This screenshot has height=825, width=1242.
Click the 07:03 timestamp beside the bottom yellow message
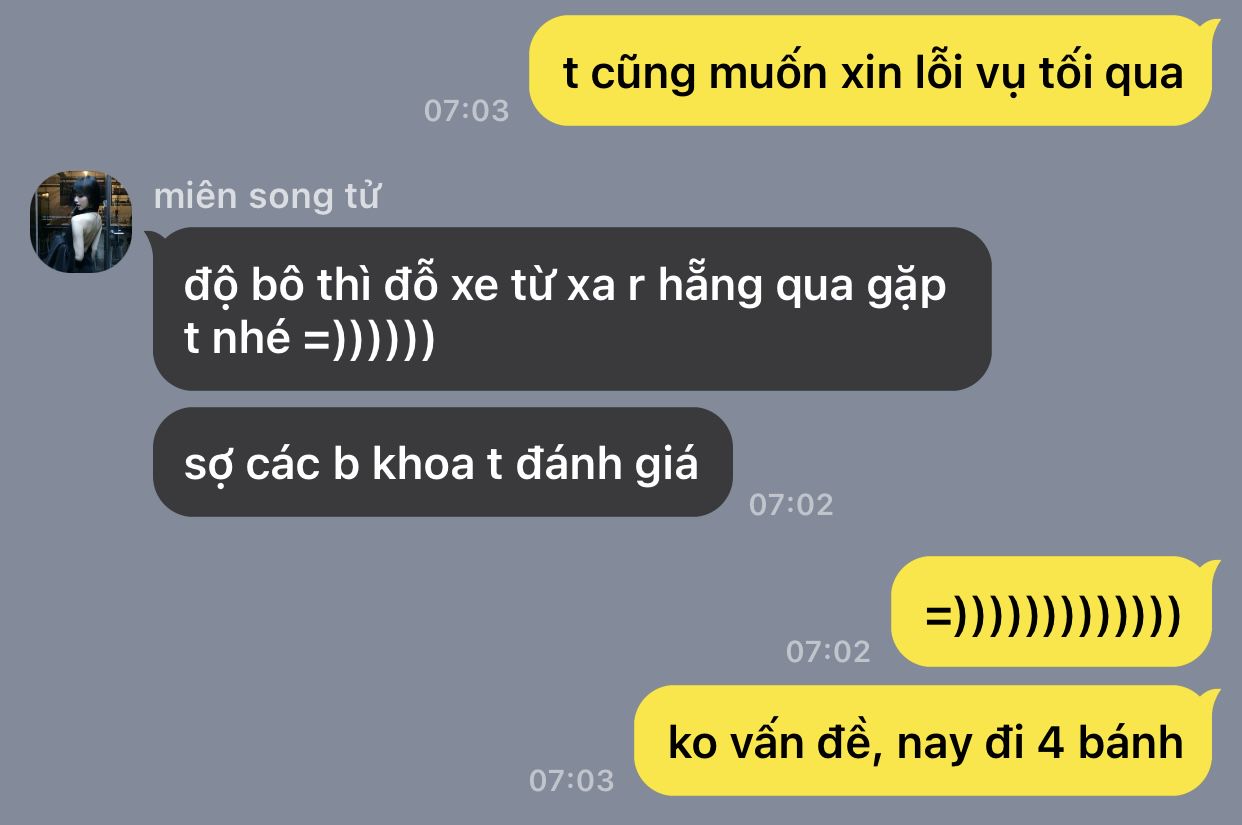(571, 780)
